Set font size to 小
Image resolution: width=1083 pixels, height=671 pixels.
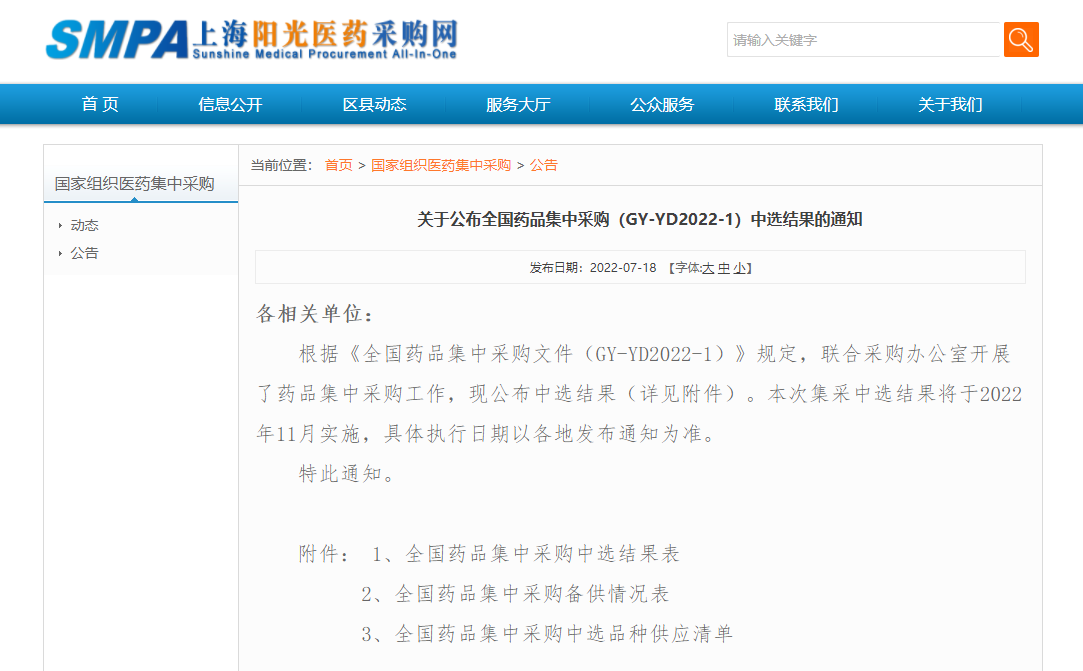740,268
